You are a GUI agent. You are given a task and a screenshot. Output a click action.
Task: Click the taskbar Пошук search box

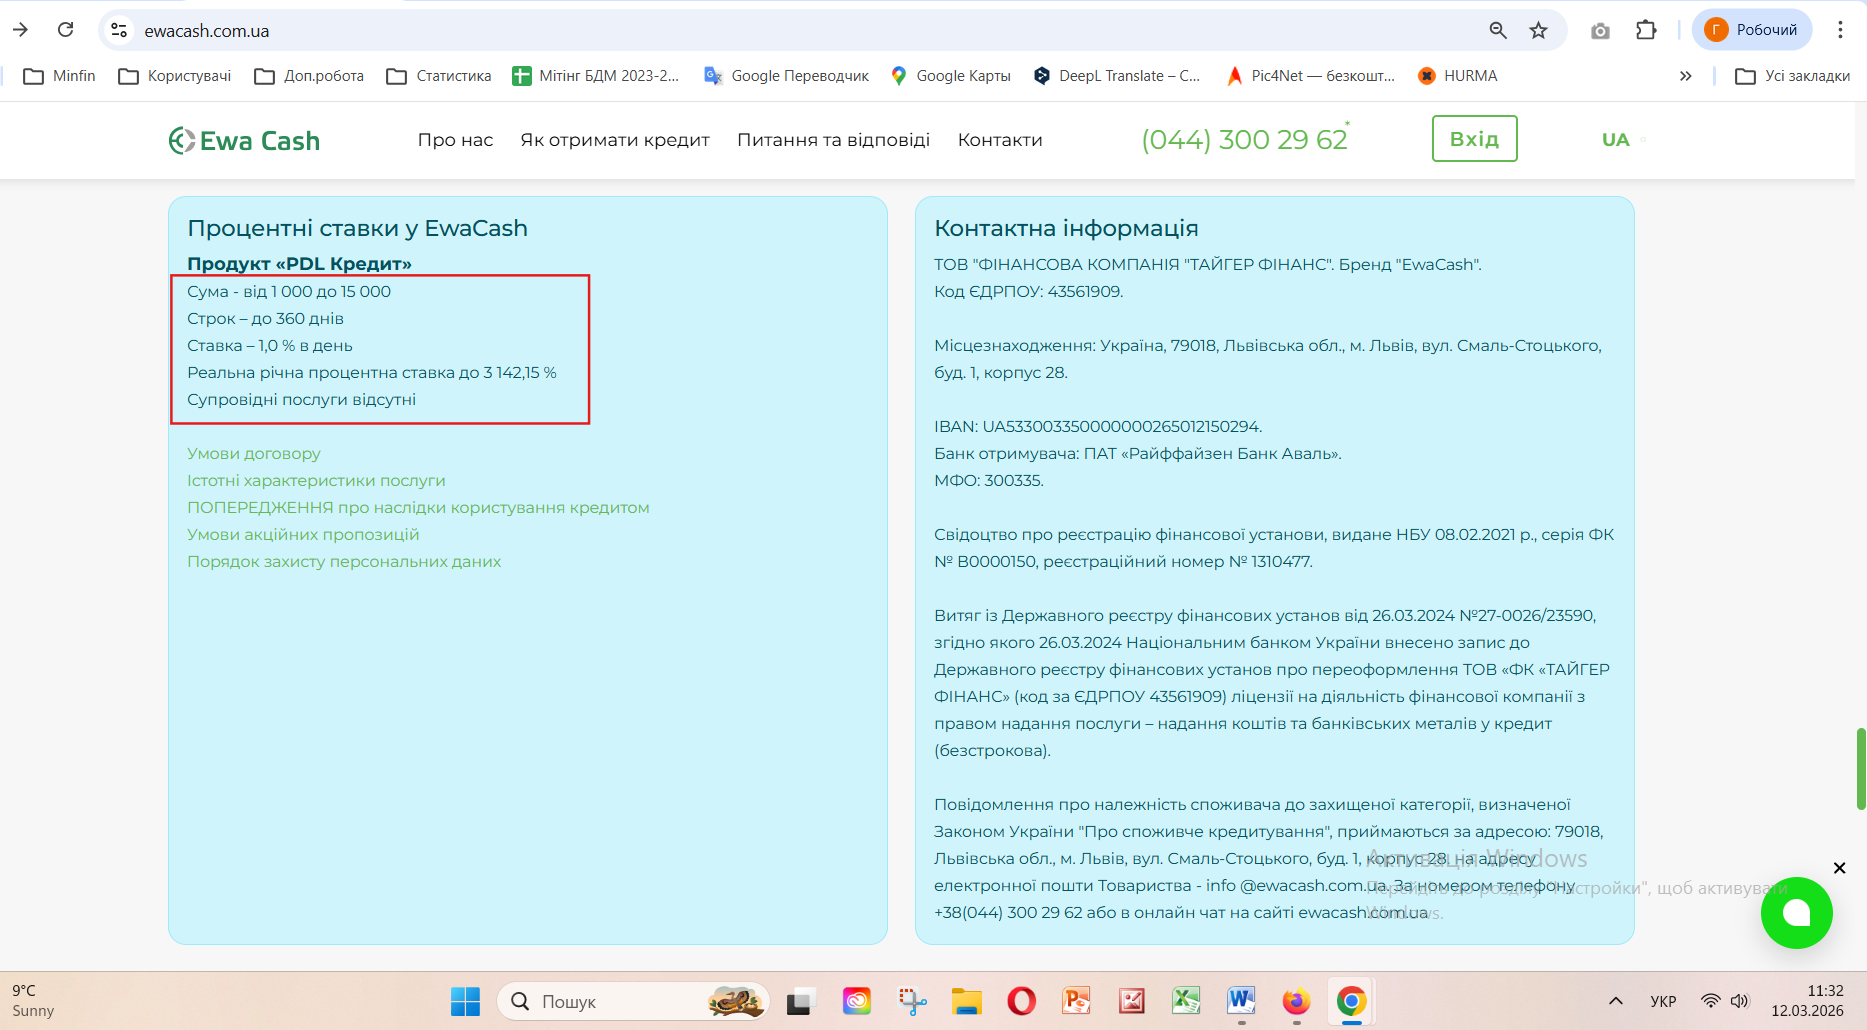point(633,1001)
